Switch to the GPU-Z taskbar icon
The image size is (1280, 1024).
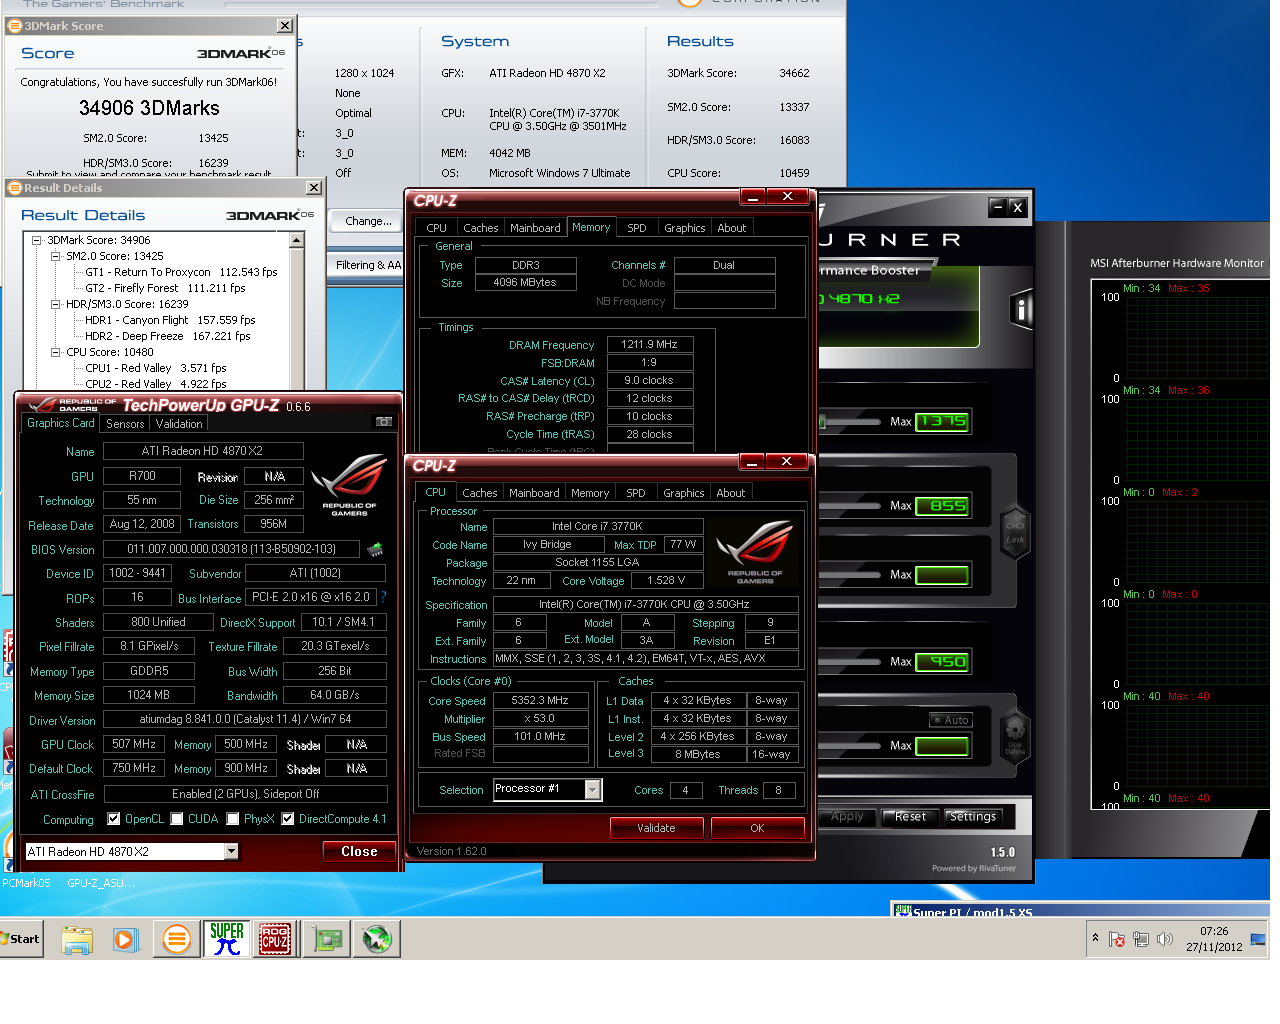[x=327, y=939]
